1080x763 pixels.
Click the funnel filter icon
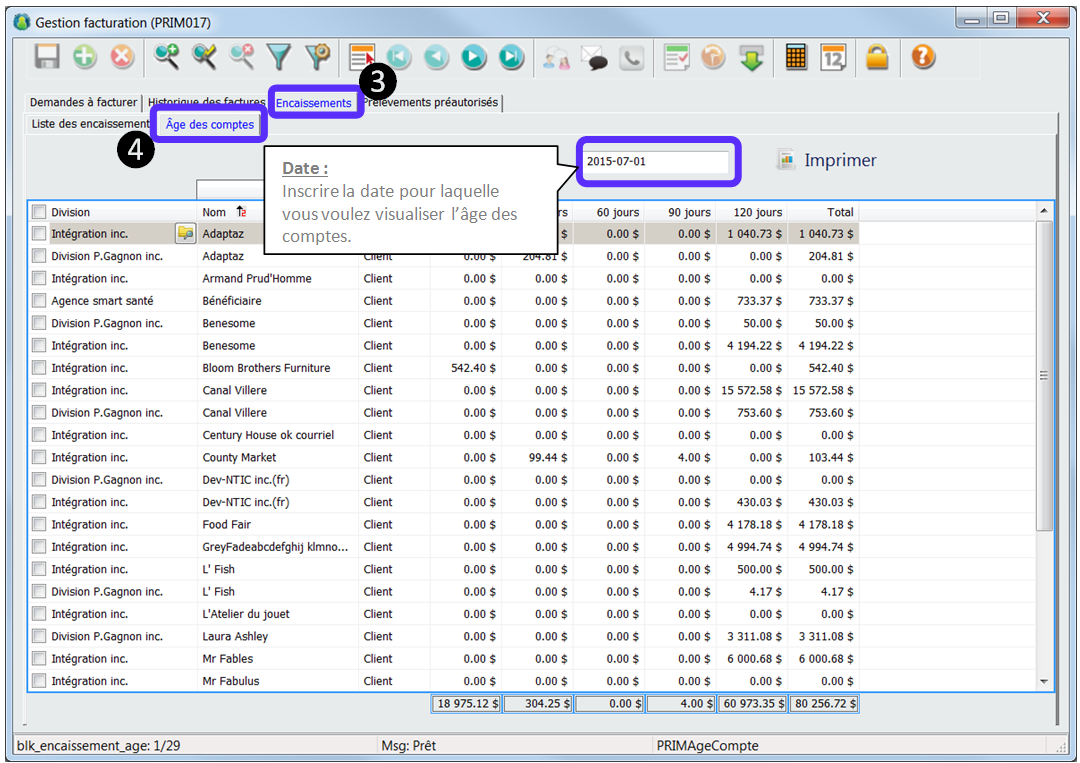279,58
